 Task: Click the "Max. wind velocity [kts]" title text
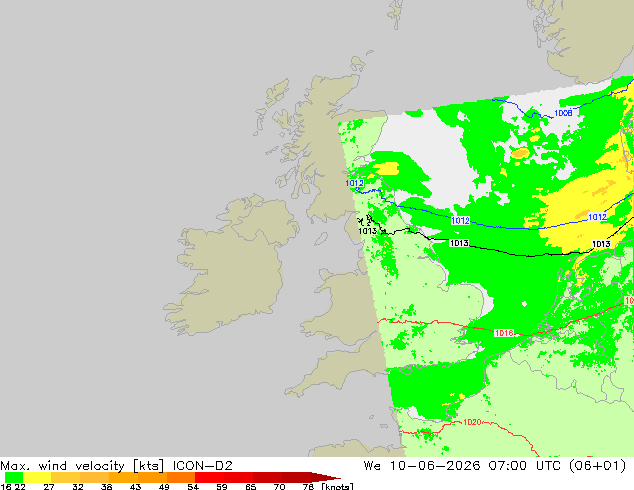[x=82, y=466]
